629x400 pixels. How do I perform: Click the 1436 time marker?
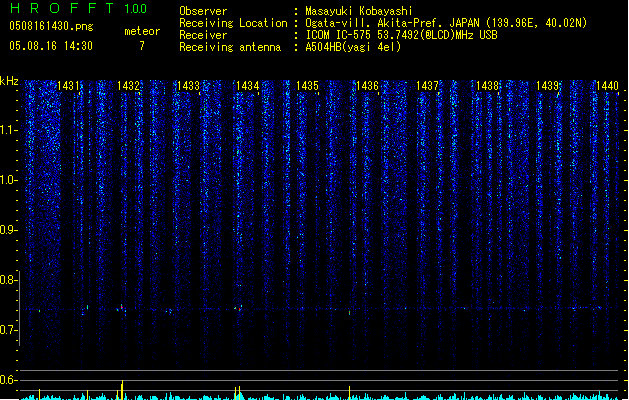[x=367, y=86]
